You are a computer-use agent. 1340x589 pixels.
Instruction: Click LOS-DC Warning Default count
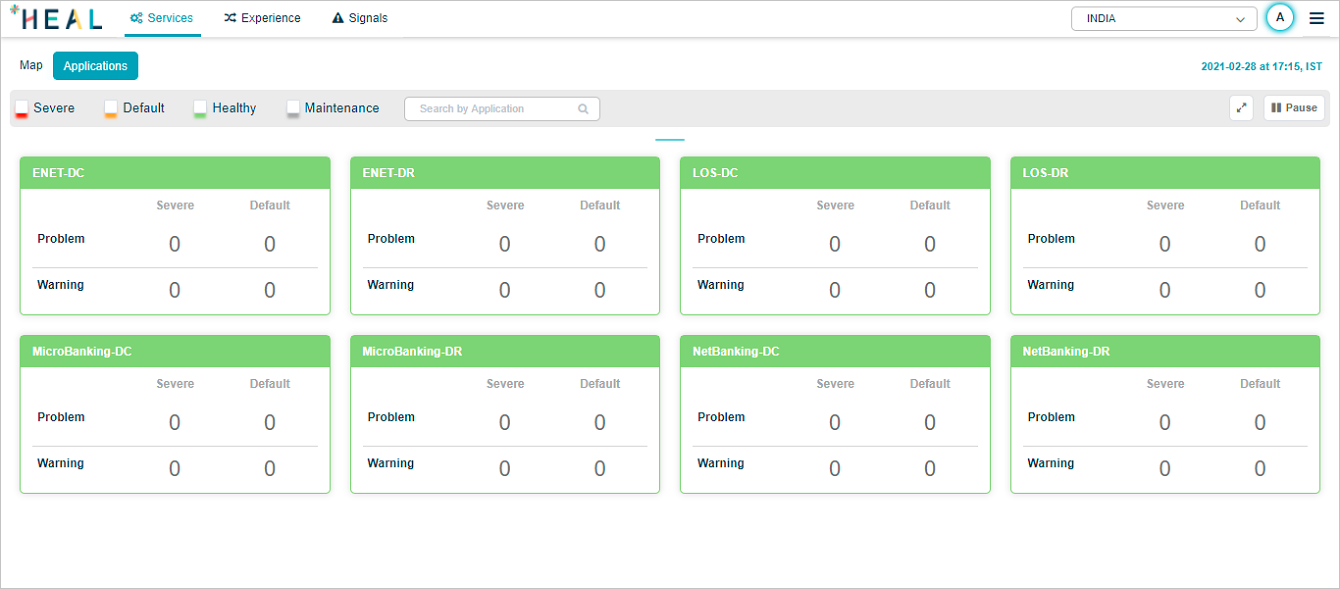click(930, 290)
